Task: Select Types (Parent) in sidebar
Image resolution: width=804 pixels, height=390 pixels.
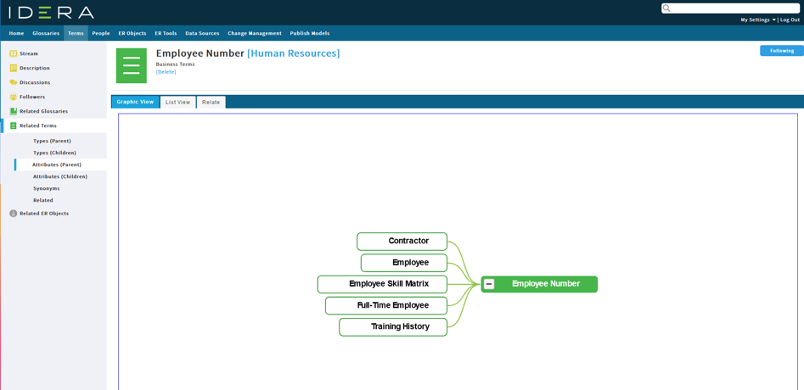Action: 52,141
